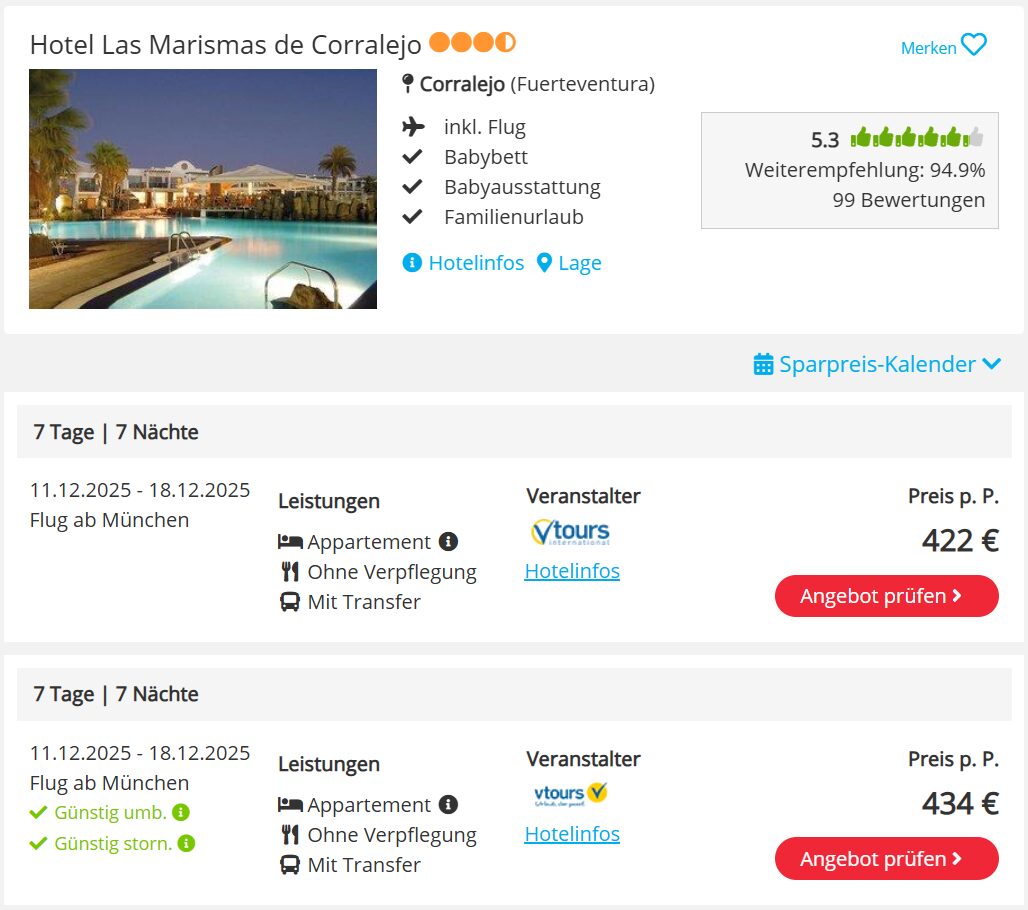Image resolution: width=1028 pixels, height=910 pixels.
Task: Click Hotelinfos link under first Veranstalter
Action: coord(572,571)
